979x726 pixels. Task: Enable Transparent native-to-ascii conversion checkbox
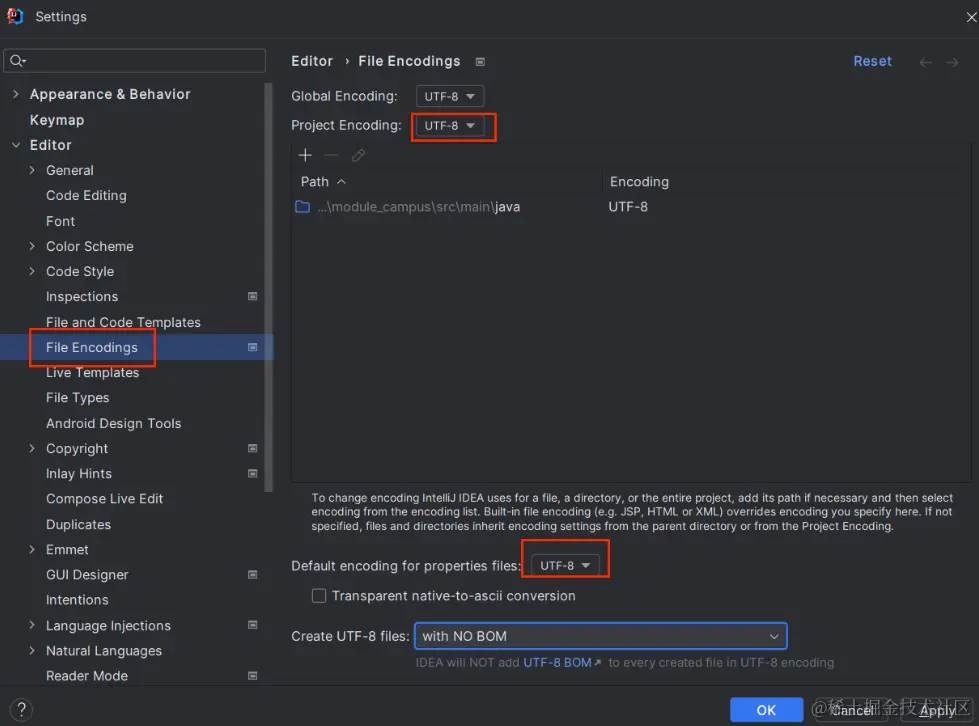click(319, 596)
